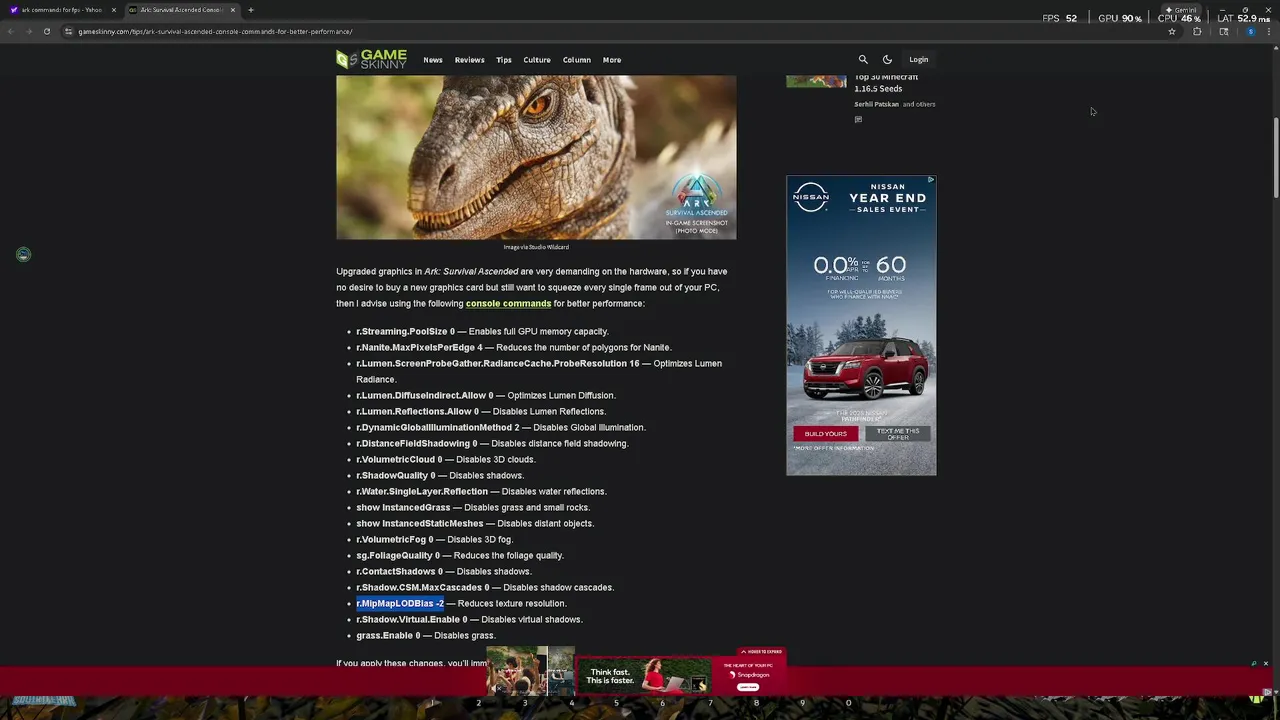Screen dimensions: 1280x720
Task: Click the console commands link
Action: click(x=508, y=303)
